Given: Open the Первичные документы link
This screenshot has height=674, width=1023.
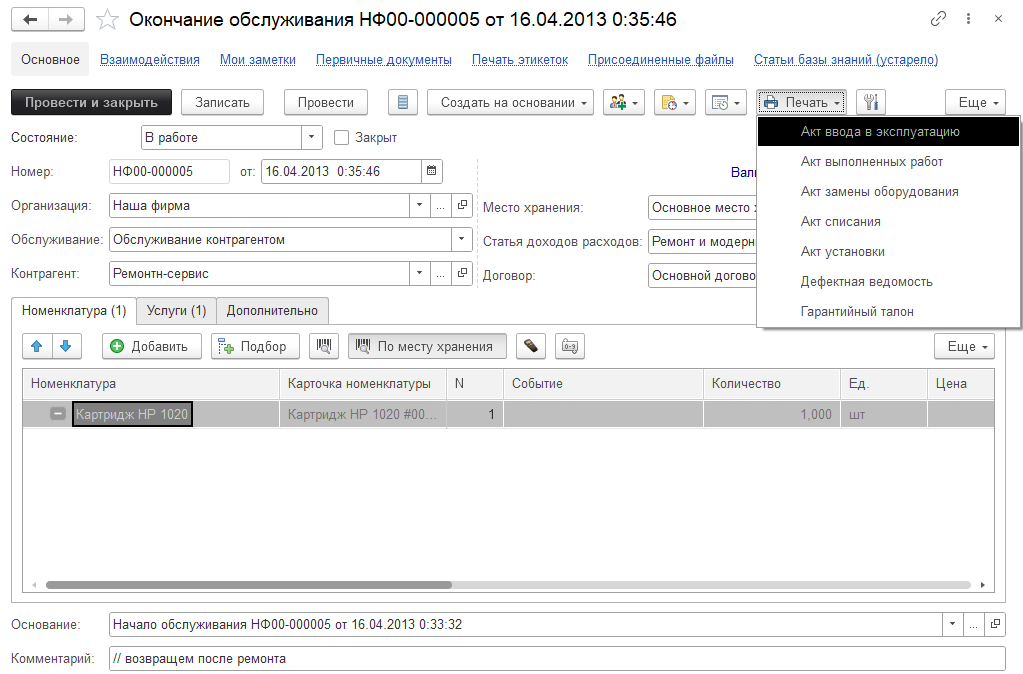Looking at the screenshot, I should click(x=384, y=59).
